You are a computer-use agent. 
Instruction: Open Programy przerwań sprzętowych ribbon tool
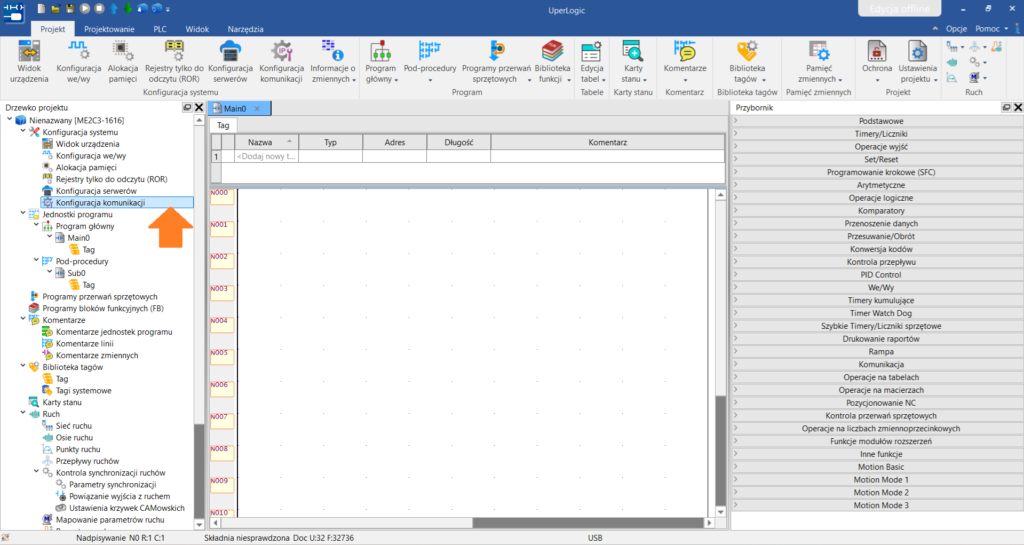click(496, 62)
